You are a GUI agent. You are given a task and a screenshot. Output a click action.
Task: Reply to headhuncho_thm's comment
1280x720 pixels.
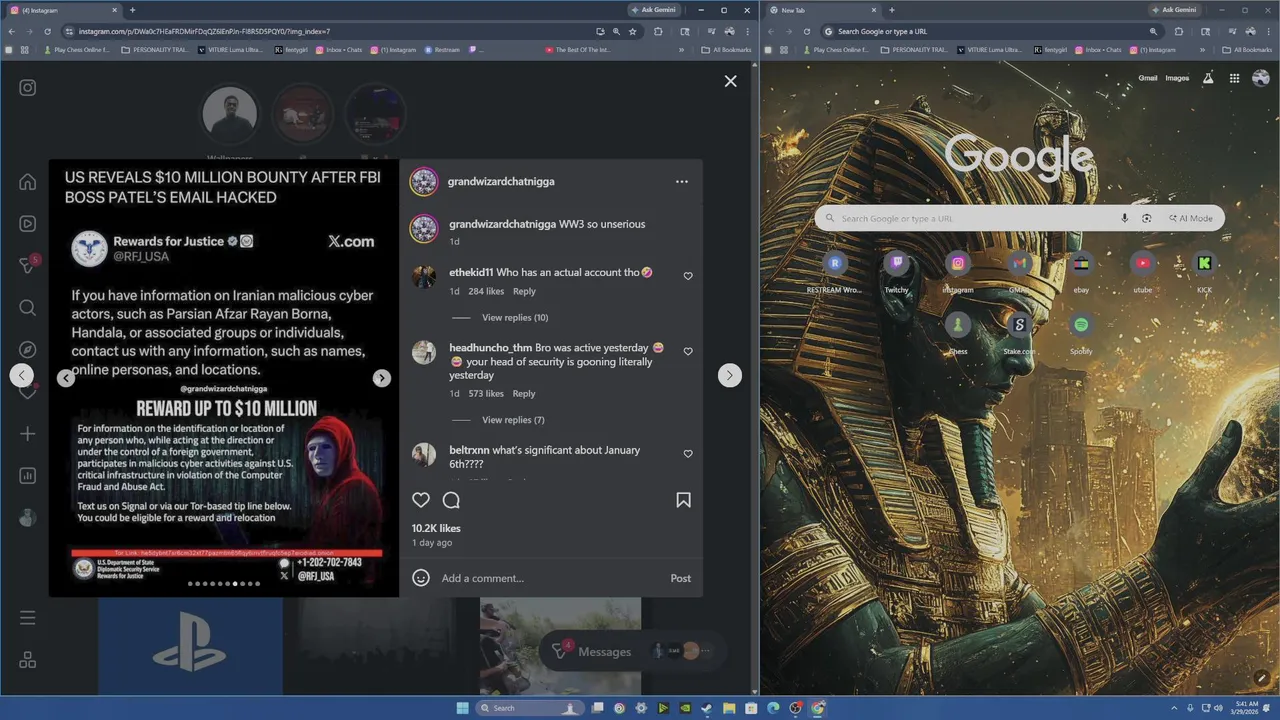click(524, 394)
